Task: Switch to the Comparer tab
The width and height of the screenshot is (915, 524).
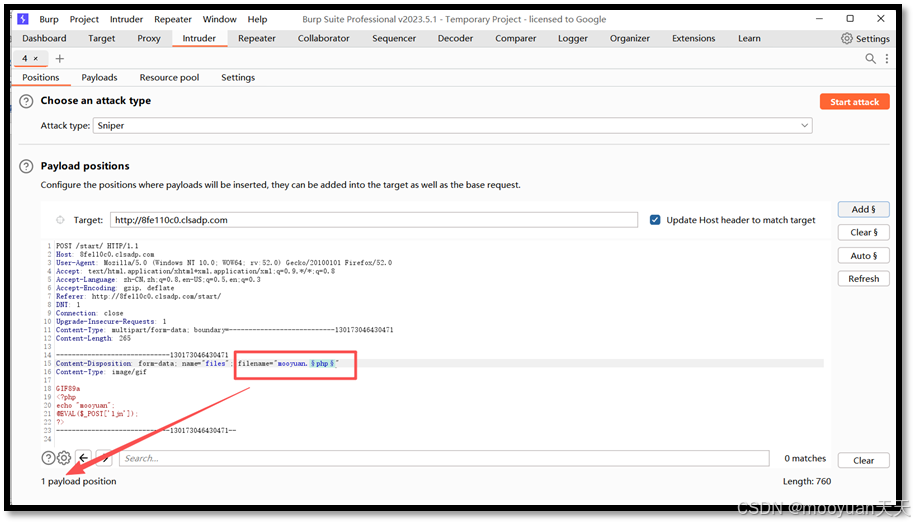Action: click(515, 39)
